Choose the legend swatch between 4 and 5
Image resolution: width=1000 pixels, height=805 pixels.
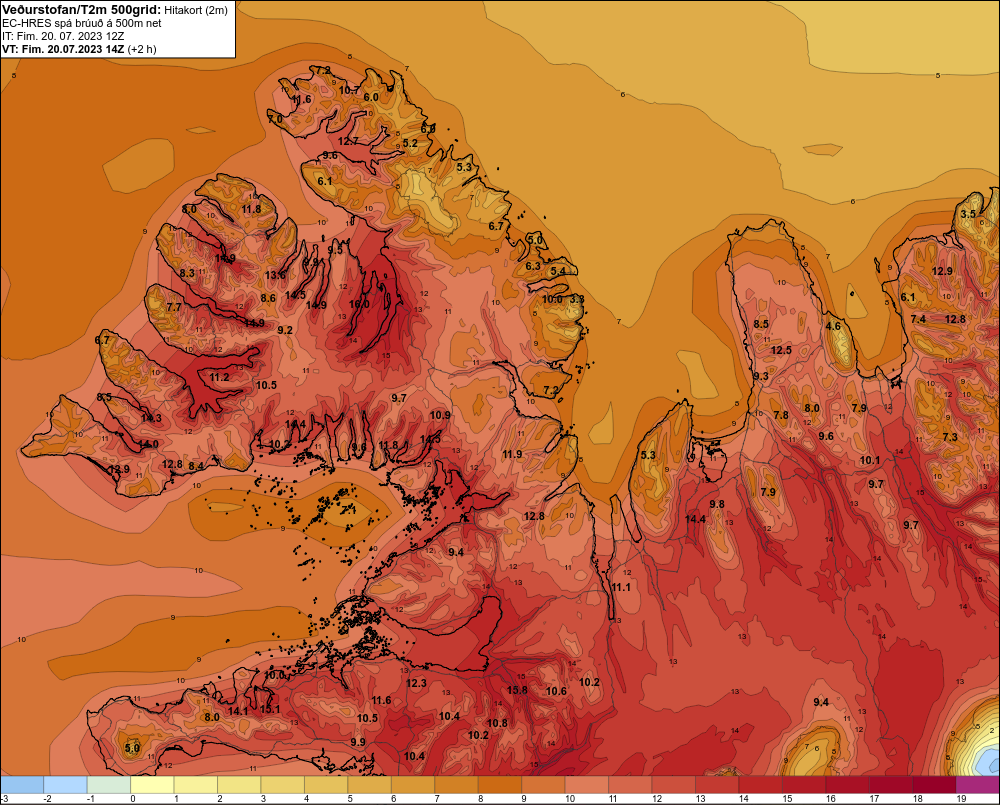click(326, 785)
